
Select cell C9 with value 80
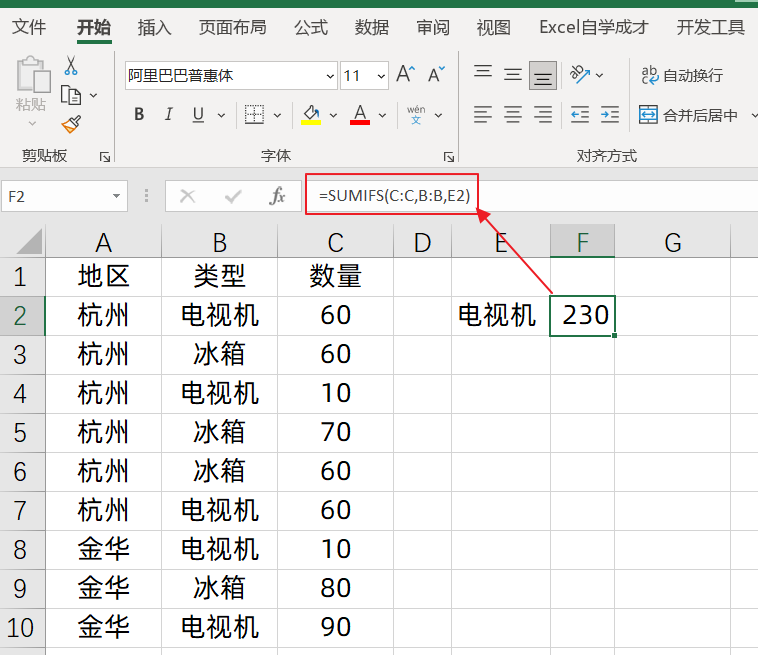335,589
